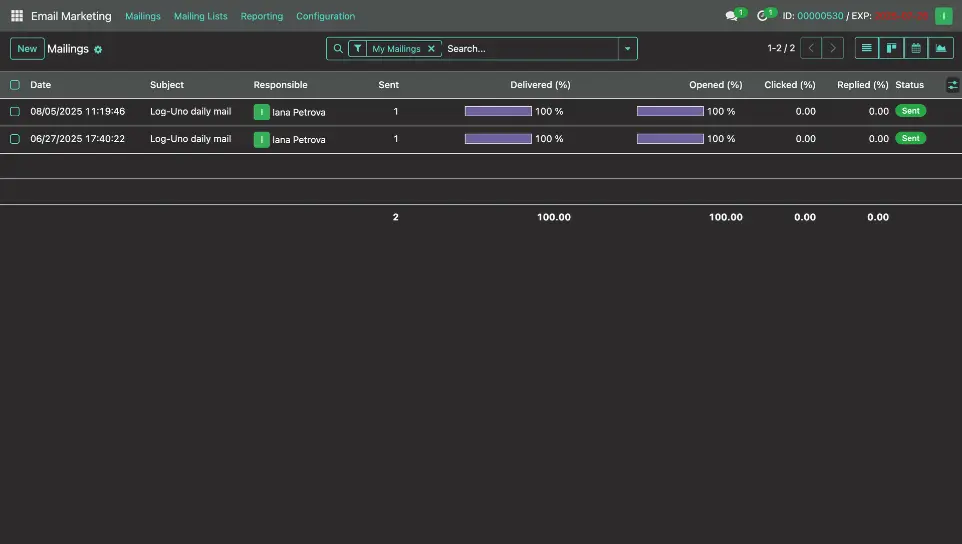Check the 08/05/2025 mailing row
This screenshot has width=962, height=544.
15,112
